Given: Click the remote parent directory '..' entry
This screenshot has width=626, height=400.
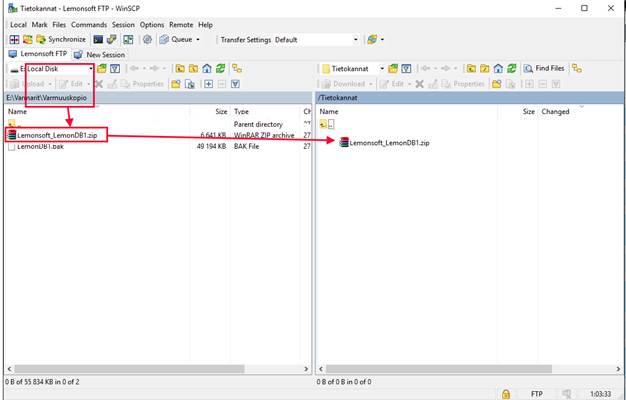Looking at the screenshot, I should [327, 125].
